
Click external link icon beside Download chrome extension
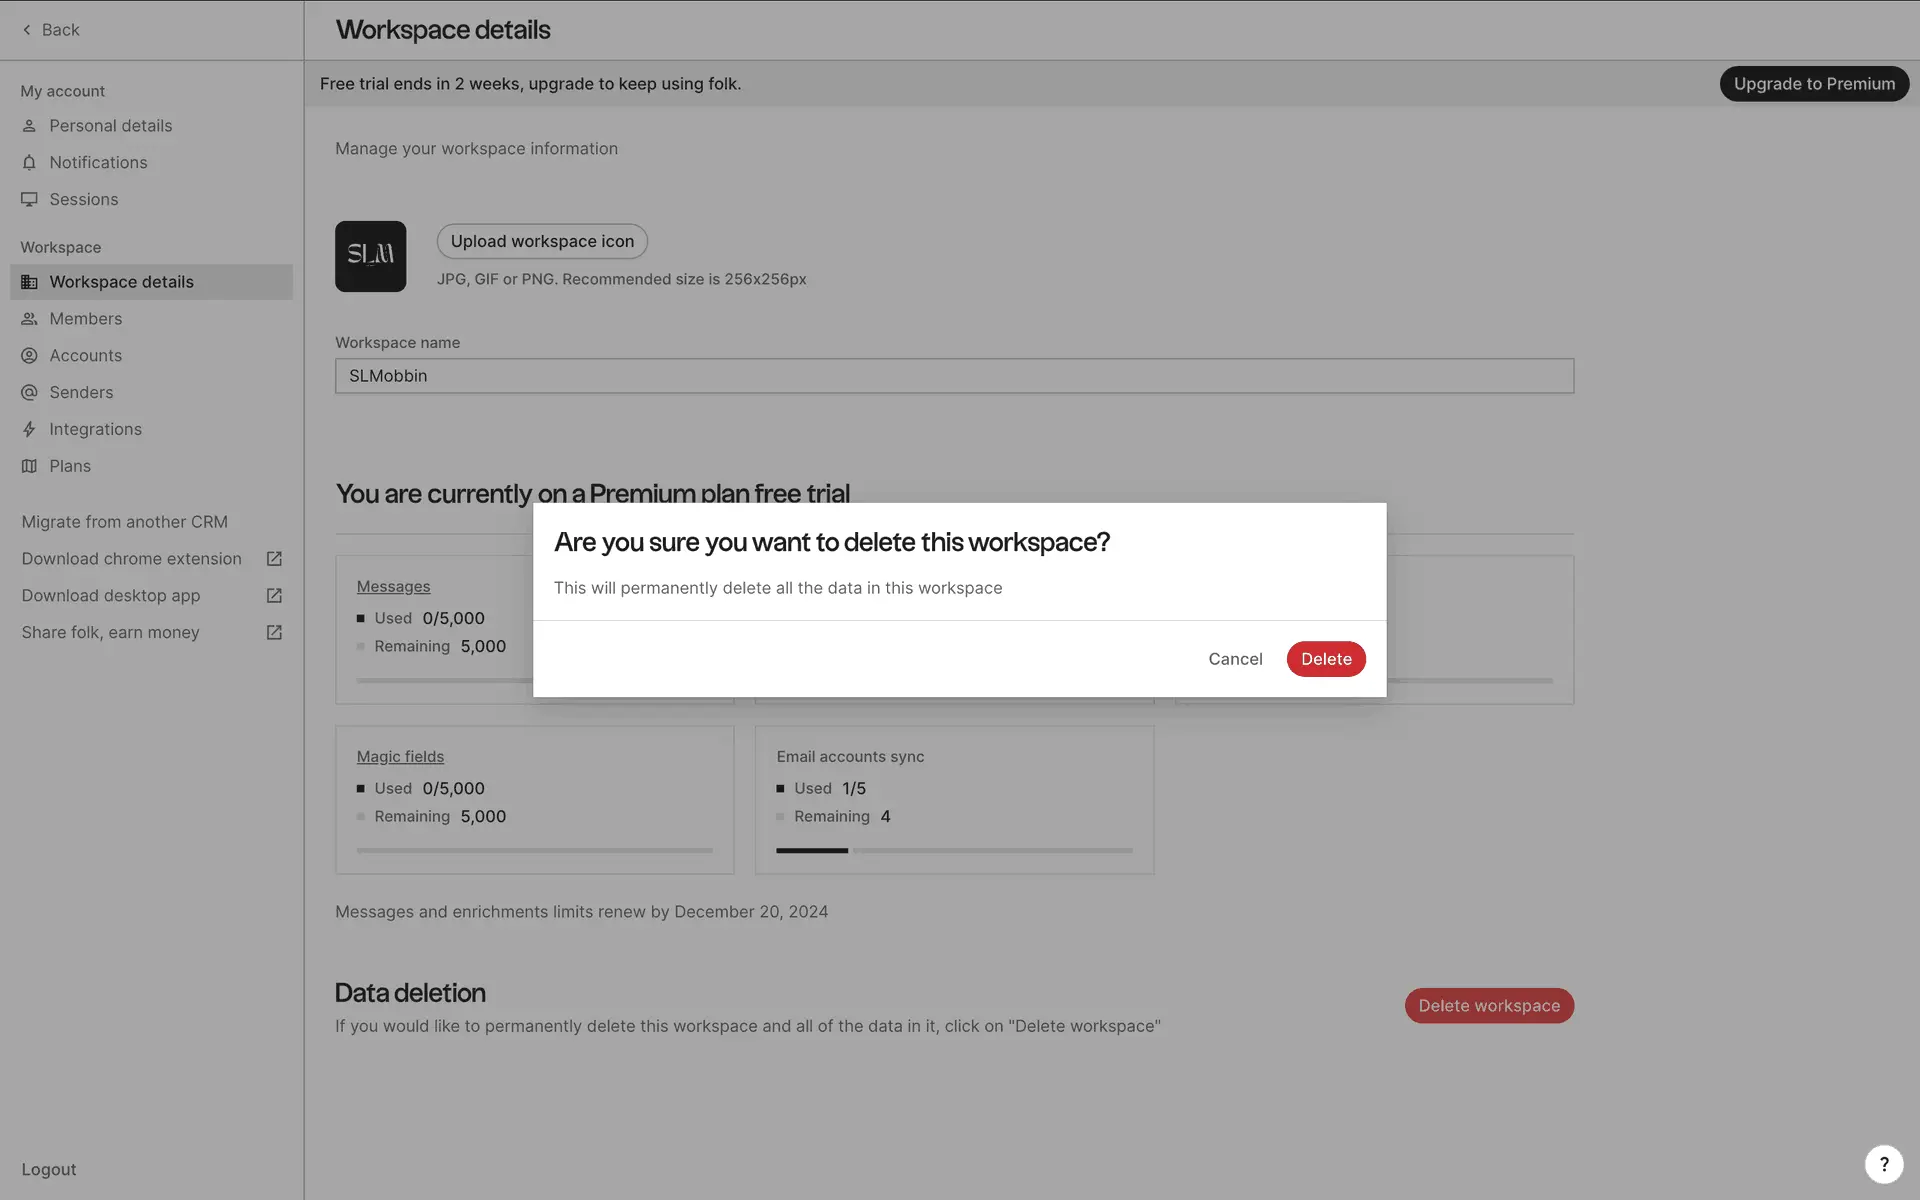(274, 559)
